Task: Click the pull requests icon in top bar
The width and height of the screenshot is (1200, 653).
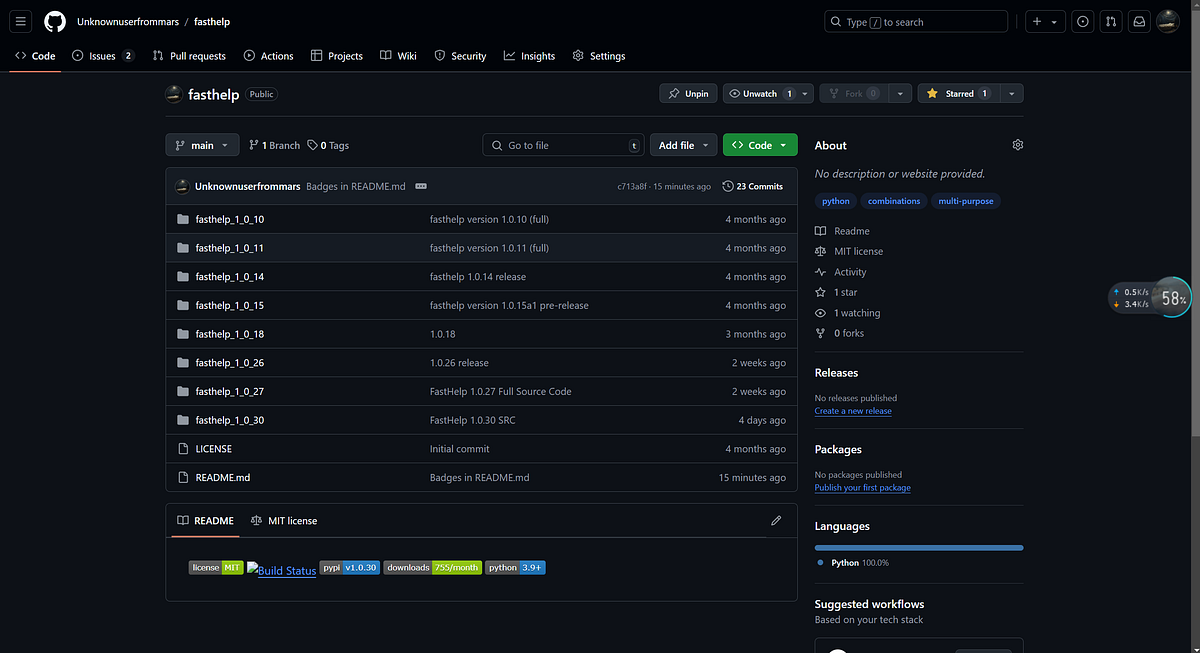Action: click(x=1111, y=20)
